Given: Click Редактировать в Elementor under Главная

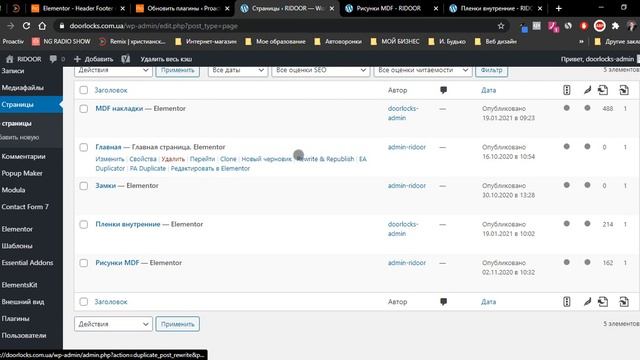Looking at the screenshot, I should 210,168.
